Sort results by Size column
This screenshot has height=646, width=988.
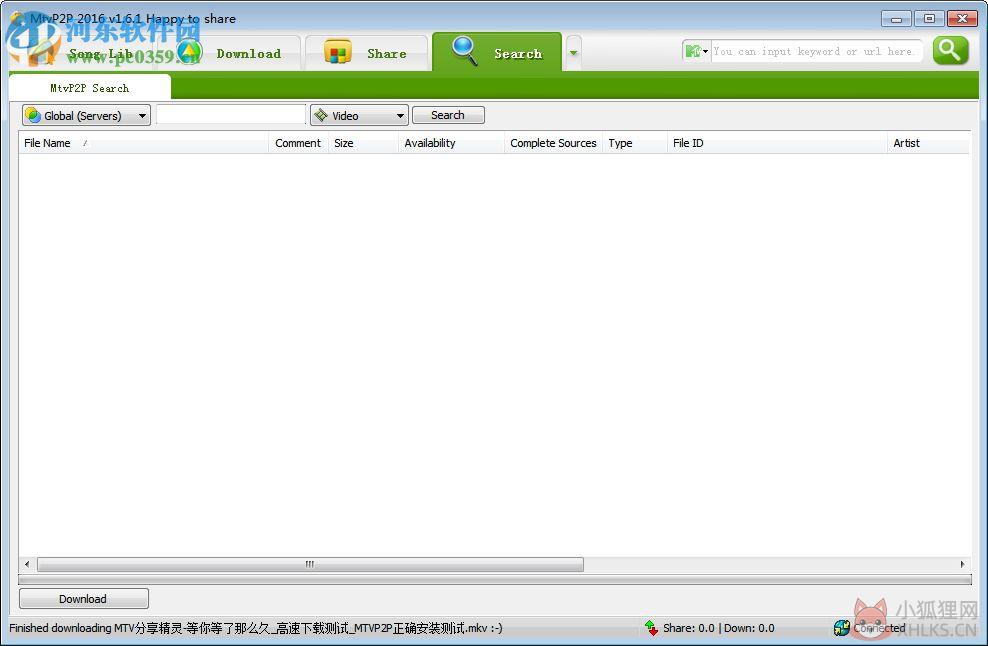363,143
